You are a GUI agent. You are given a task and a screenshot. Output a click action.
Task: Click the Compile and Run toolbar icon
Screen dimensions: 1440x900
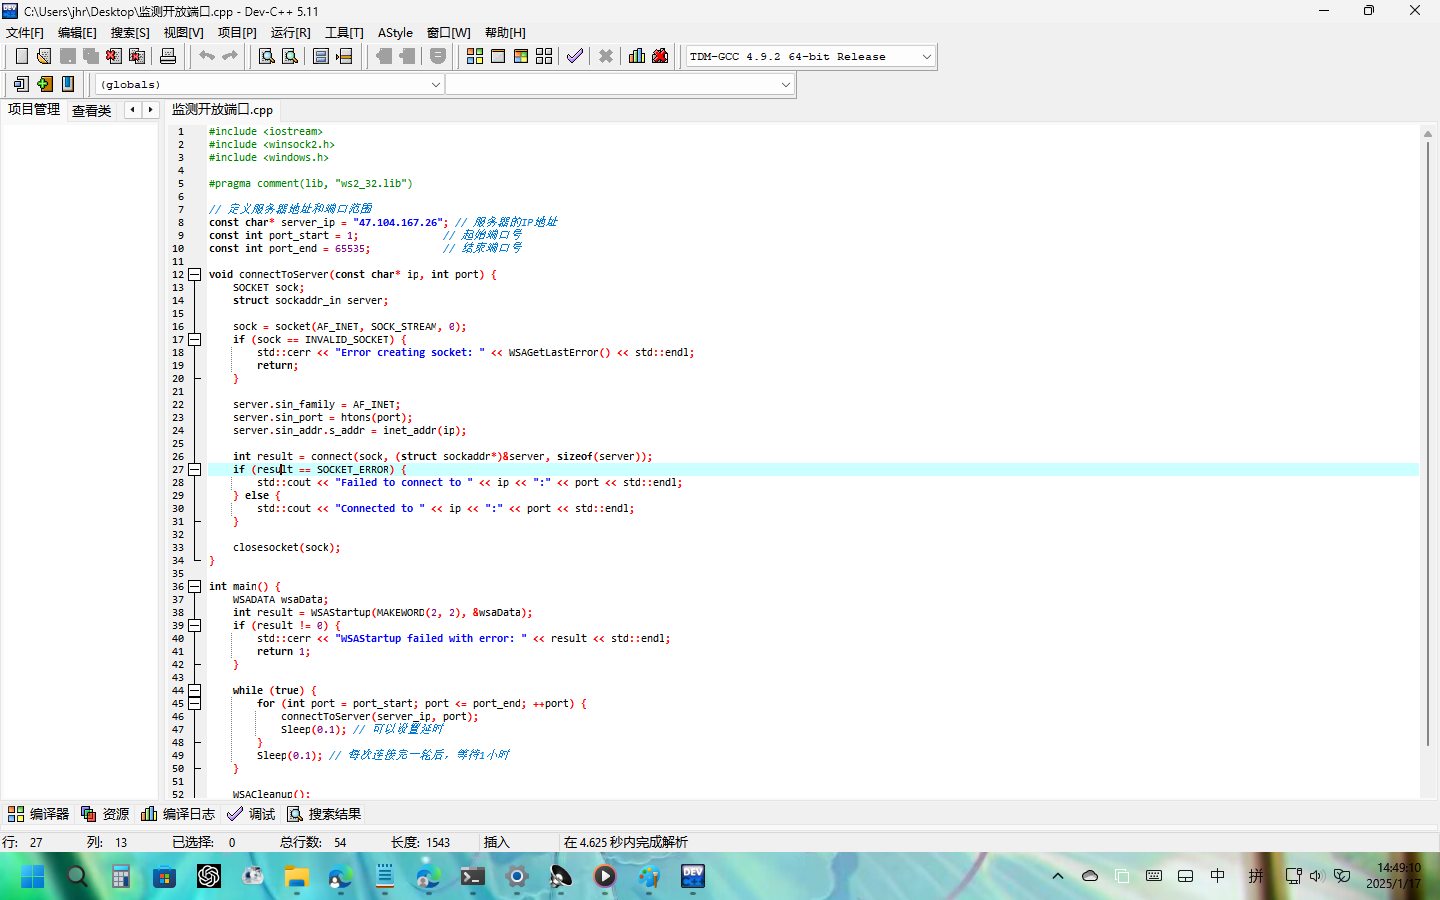tap(521, 56)
